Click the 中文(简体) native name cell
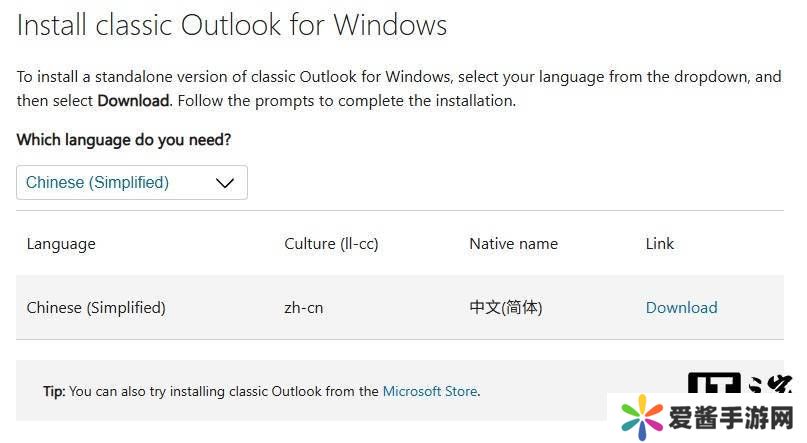Screen dimensions: 807x443 tap(506, 307)
